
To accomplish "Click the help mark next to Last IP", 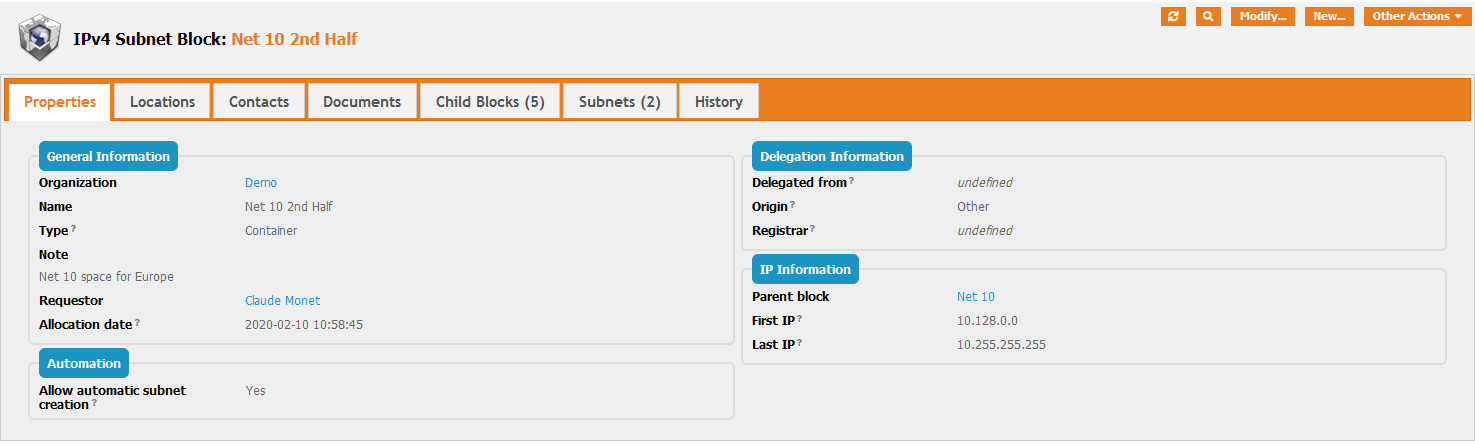I will 800,343.
